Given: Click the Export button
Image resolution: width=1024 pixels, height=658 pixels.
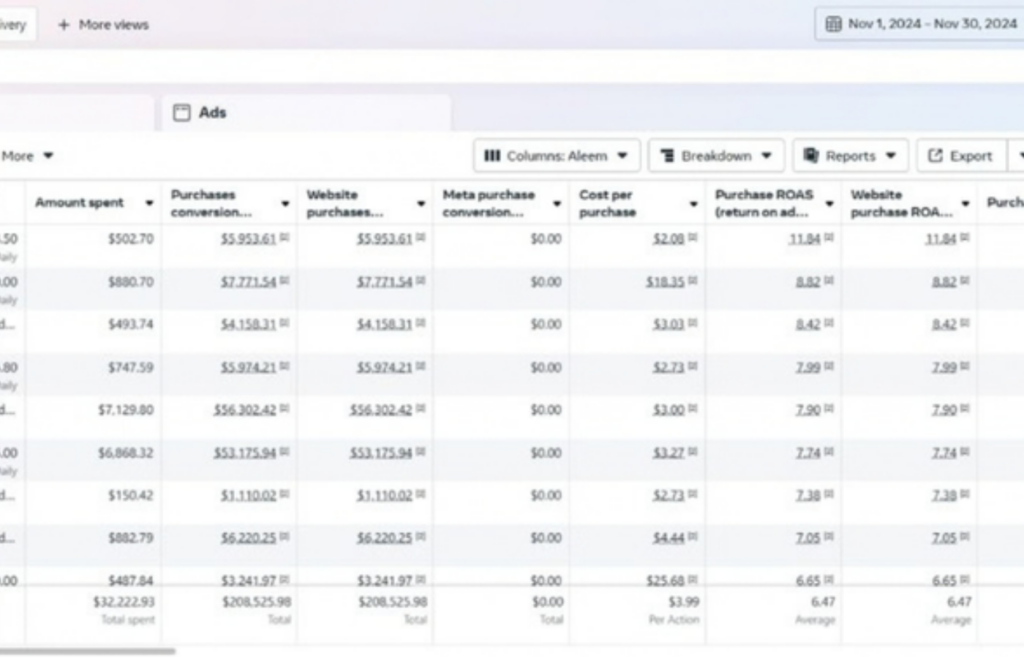Looking at the screenshot, I should [x=961, y=156].
